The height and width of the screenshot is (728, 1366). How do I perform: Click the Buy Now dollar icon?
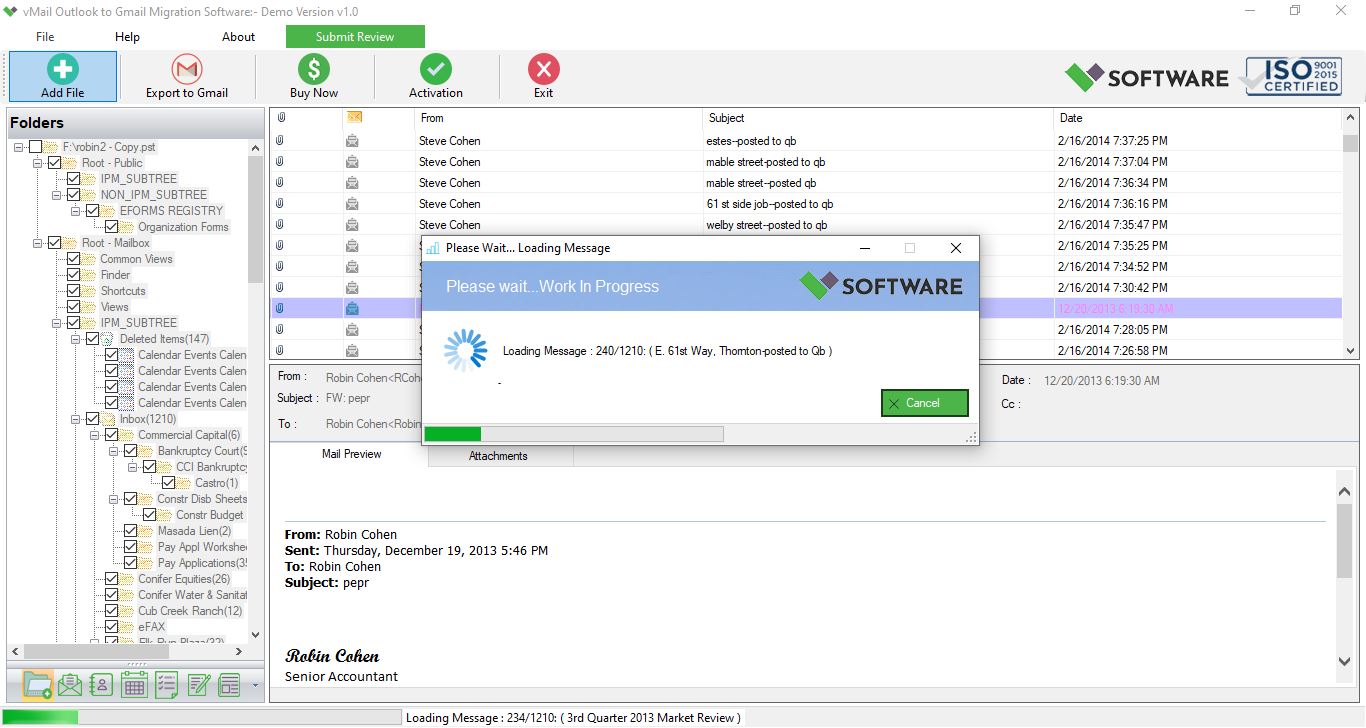click(313, 69)
